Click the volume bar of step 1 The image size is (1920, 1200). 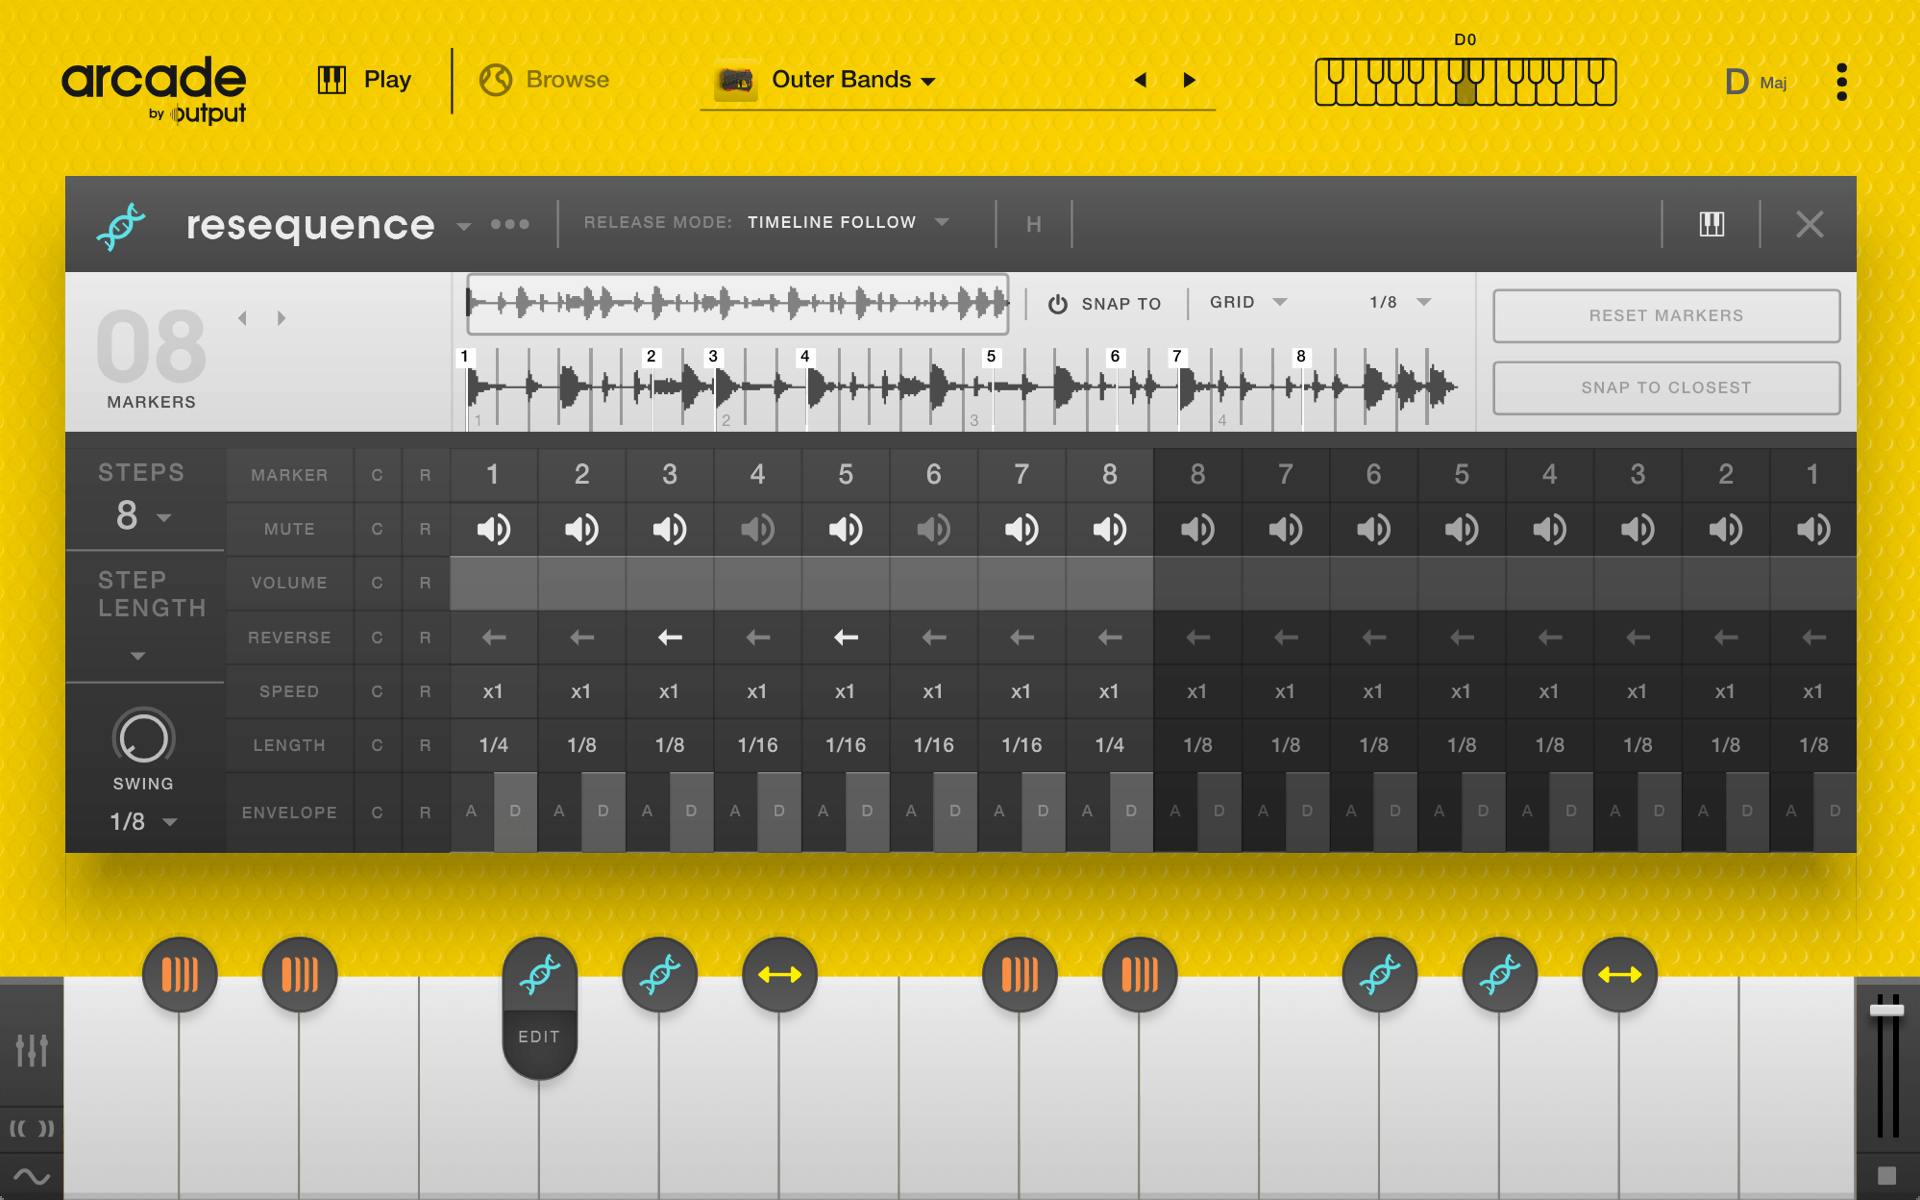pyautogui.click(x=494, y=583)
